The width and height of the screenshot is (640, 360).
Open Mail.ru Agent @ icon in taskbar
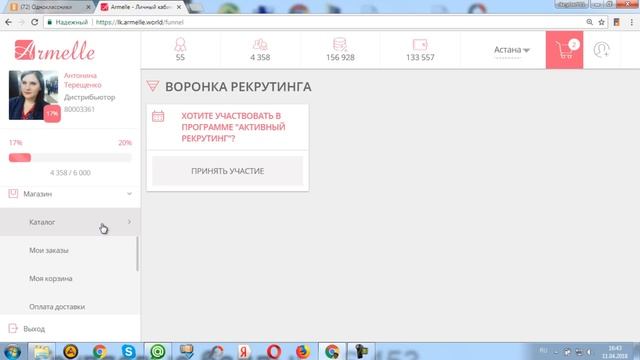[158, 351]
